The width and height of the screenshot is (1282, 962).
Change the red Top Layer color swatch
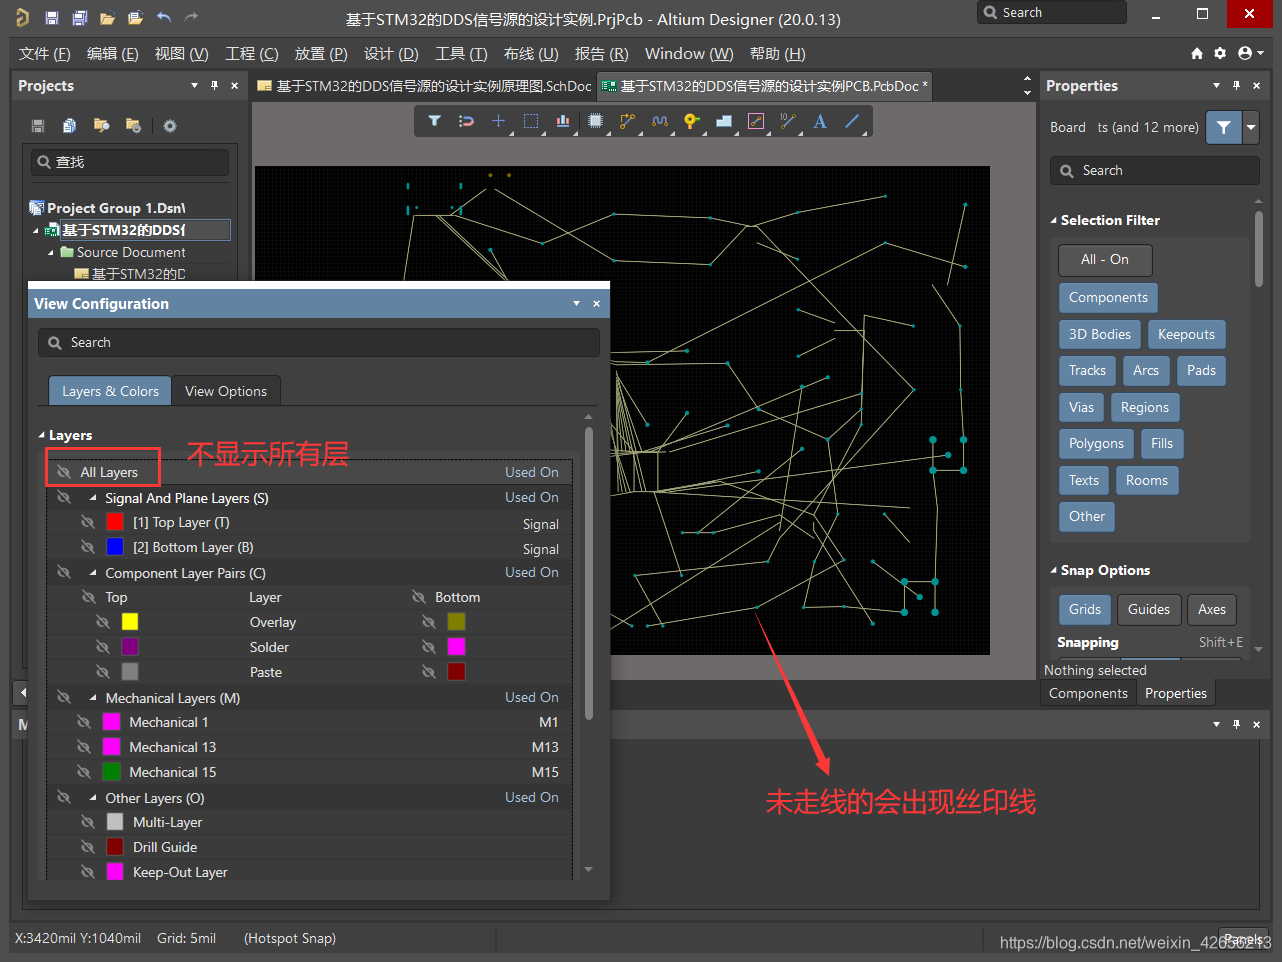[115, 522]
